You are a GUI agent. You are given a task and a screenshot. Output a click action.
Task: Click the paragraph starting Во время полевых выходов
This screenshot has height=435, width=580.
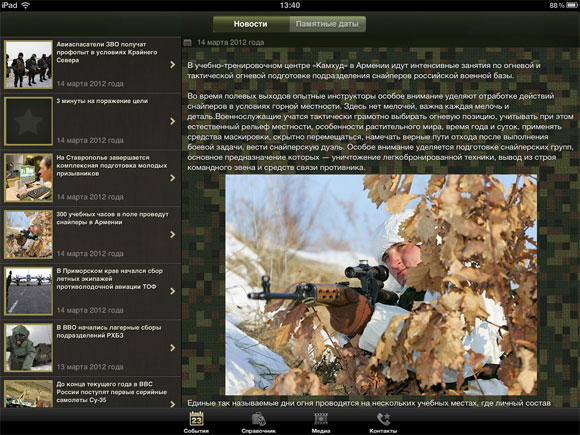tap(380, 132)
